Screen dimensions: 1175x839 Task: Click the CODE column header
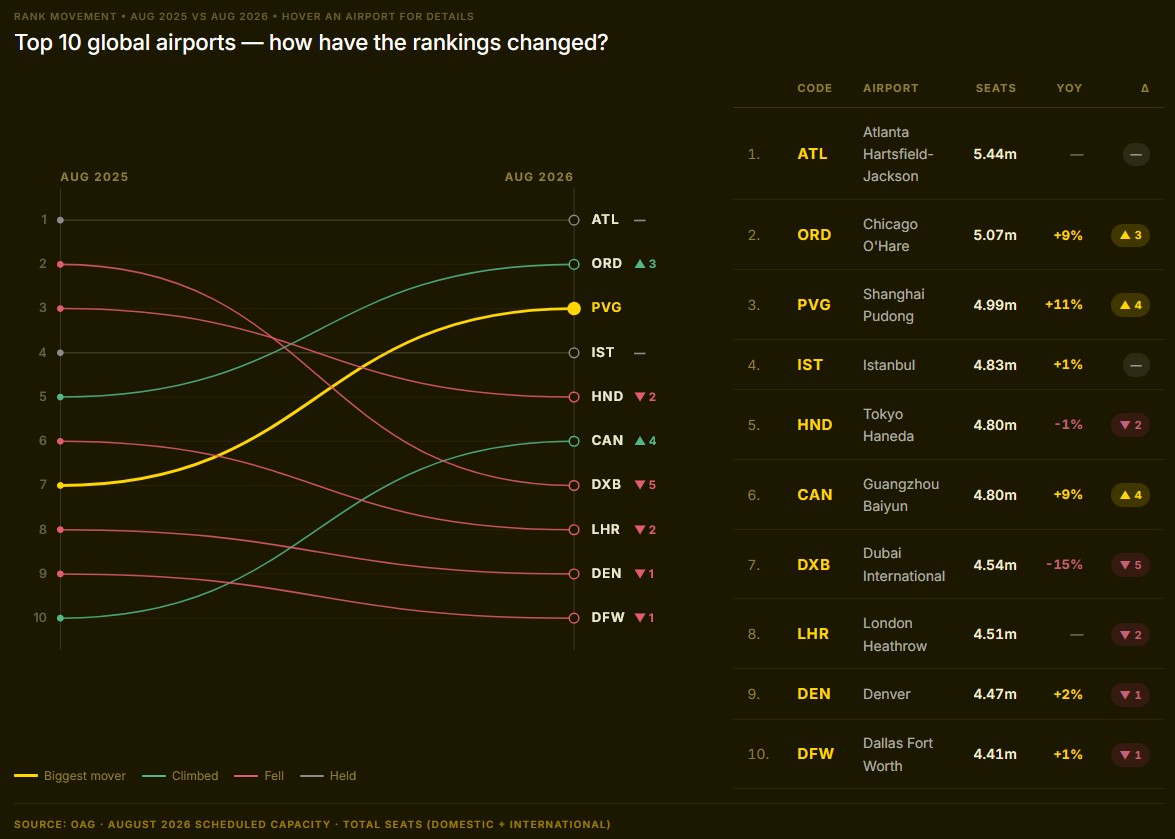pos(815,88)
